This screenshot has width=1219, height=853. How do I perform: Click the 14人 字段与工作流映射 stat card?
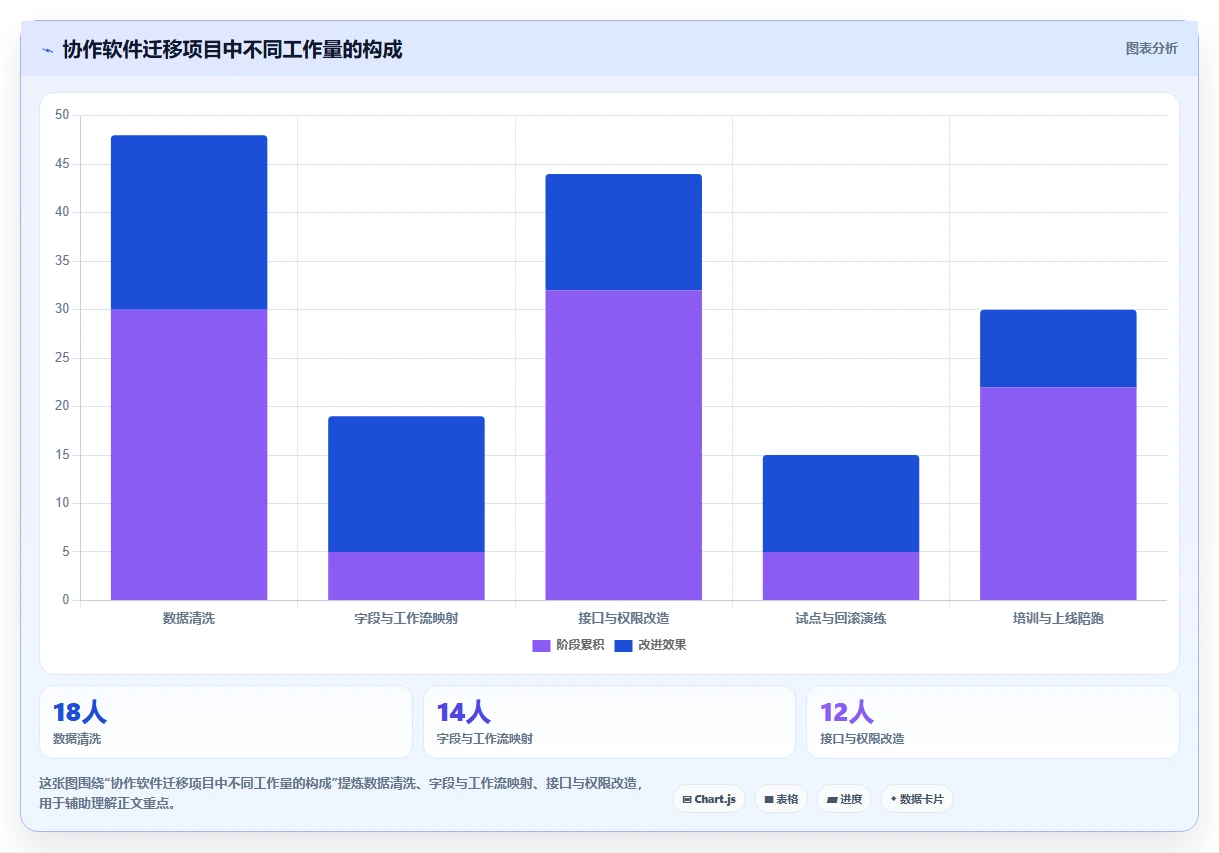[609, 722]
